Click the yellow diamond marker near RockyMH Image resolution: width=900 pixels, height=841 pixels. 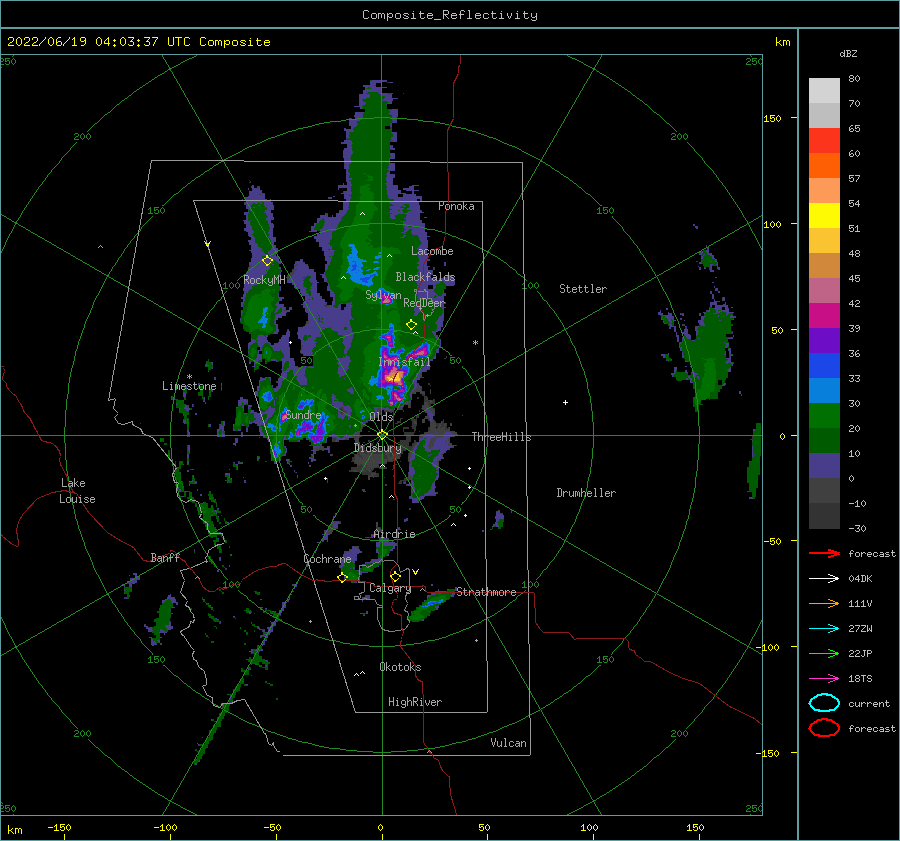tap(267, 261)
